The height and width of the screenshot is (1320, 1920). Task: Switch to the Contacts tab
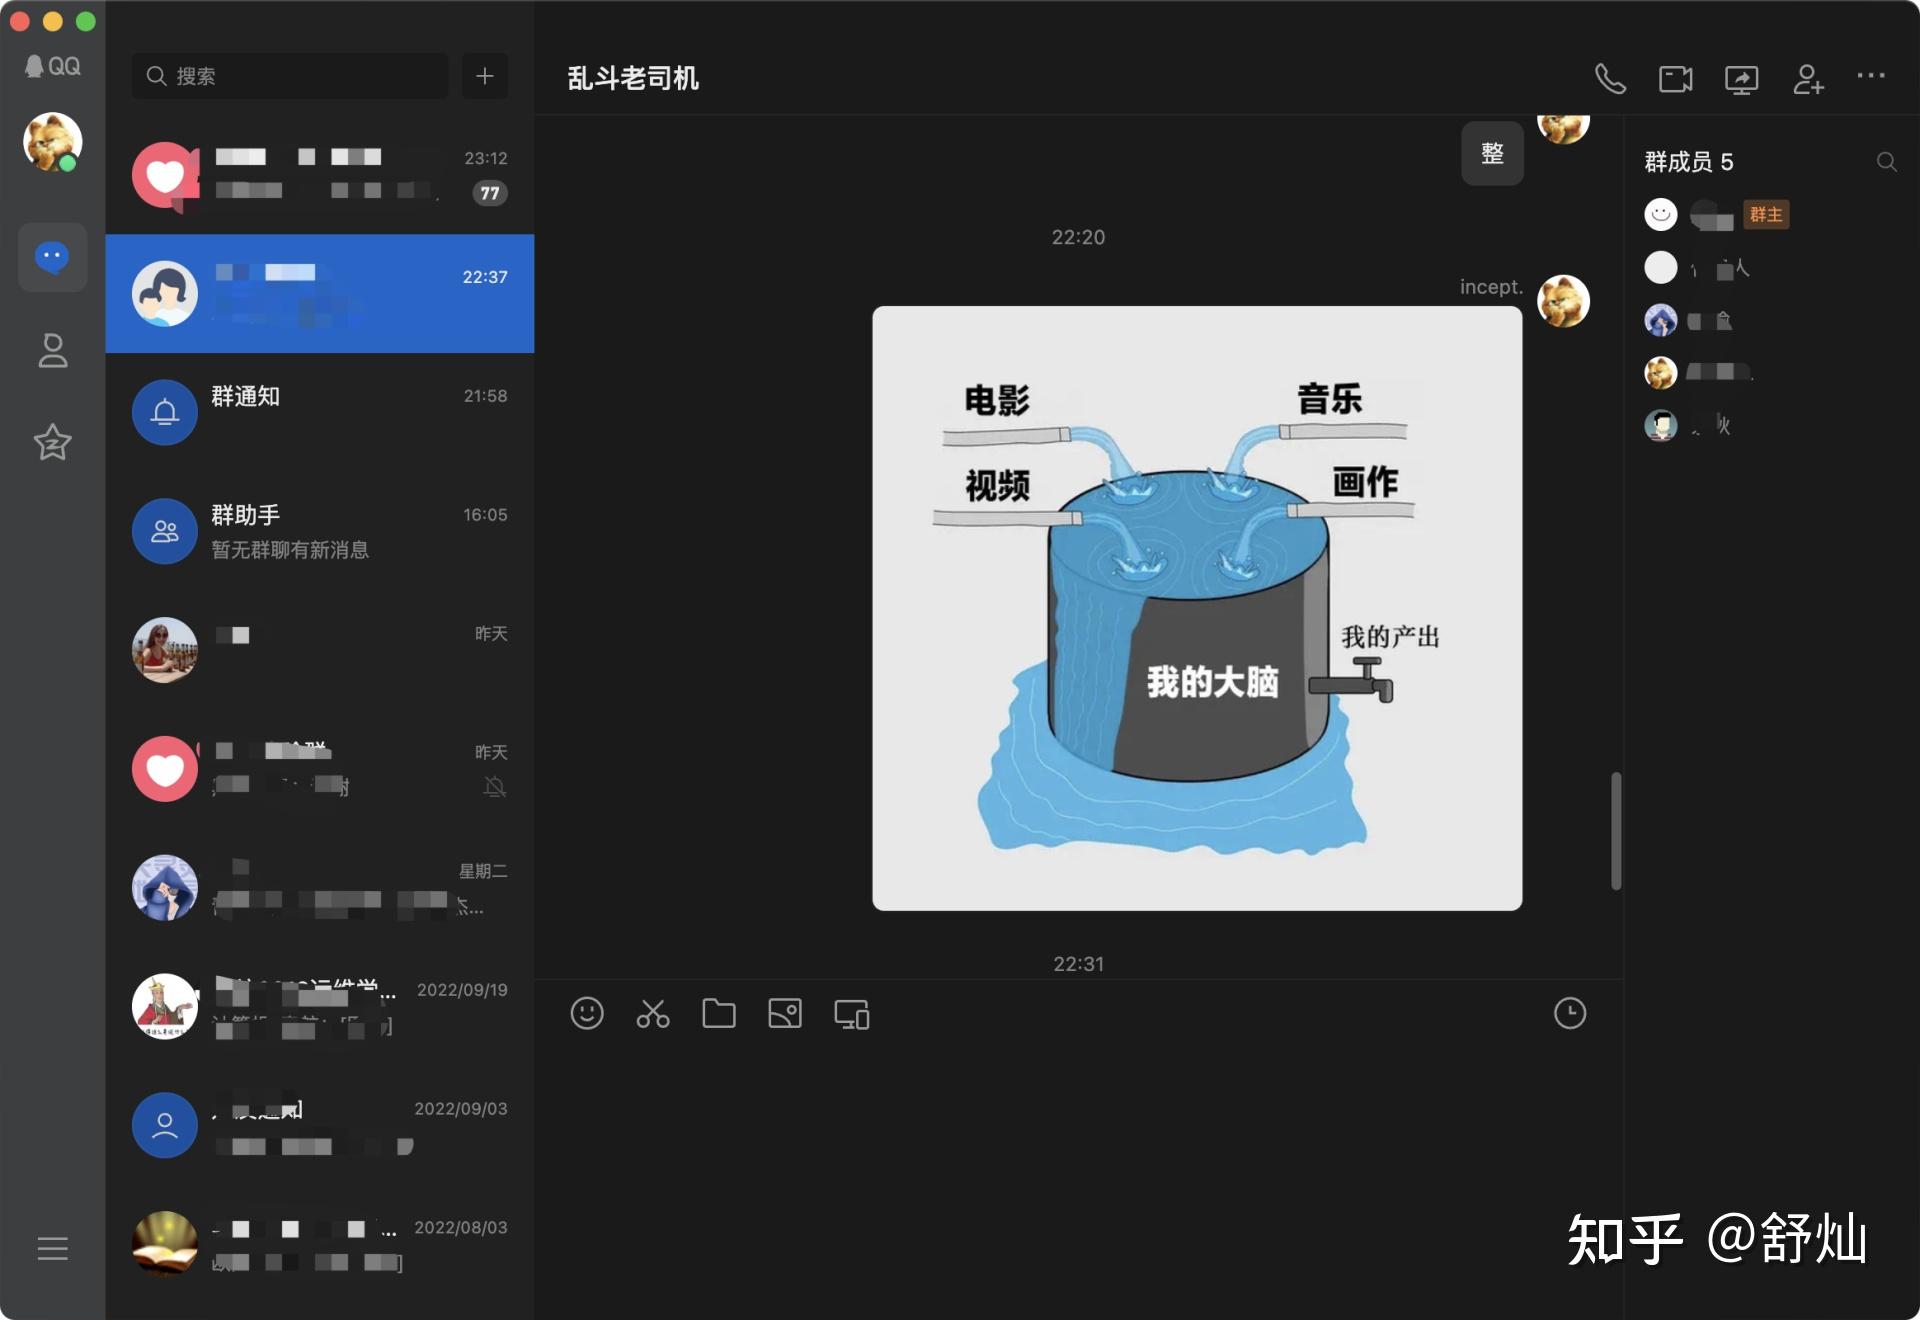52,351
